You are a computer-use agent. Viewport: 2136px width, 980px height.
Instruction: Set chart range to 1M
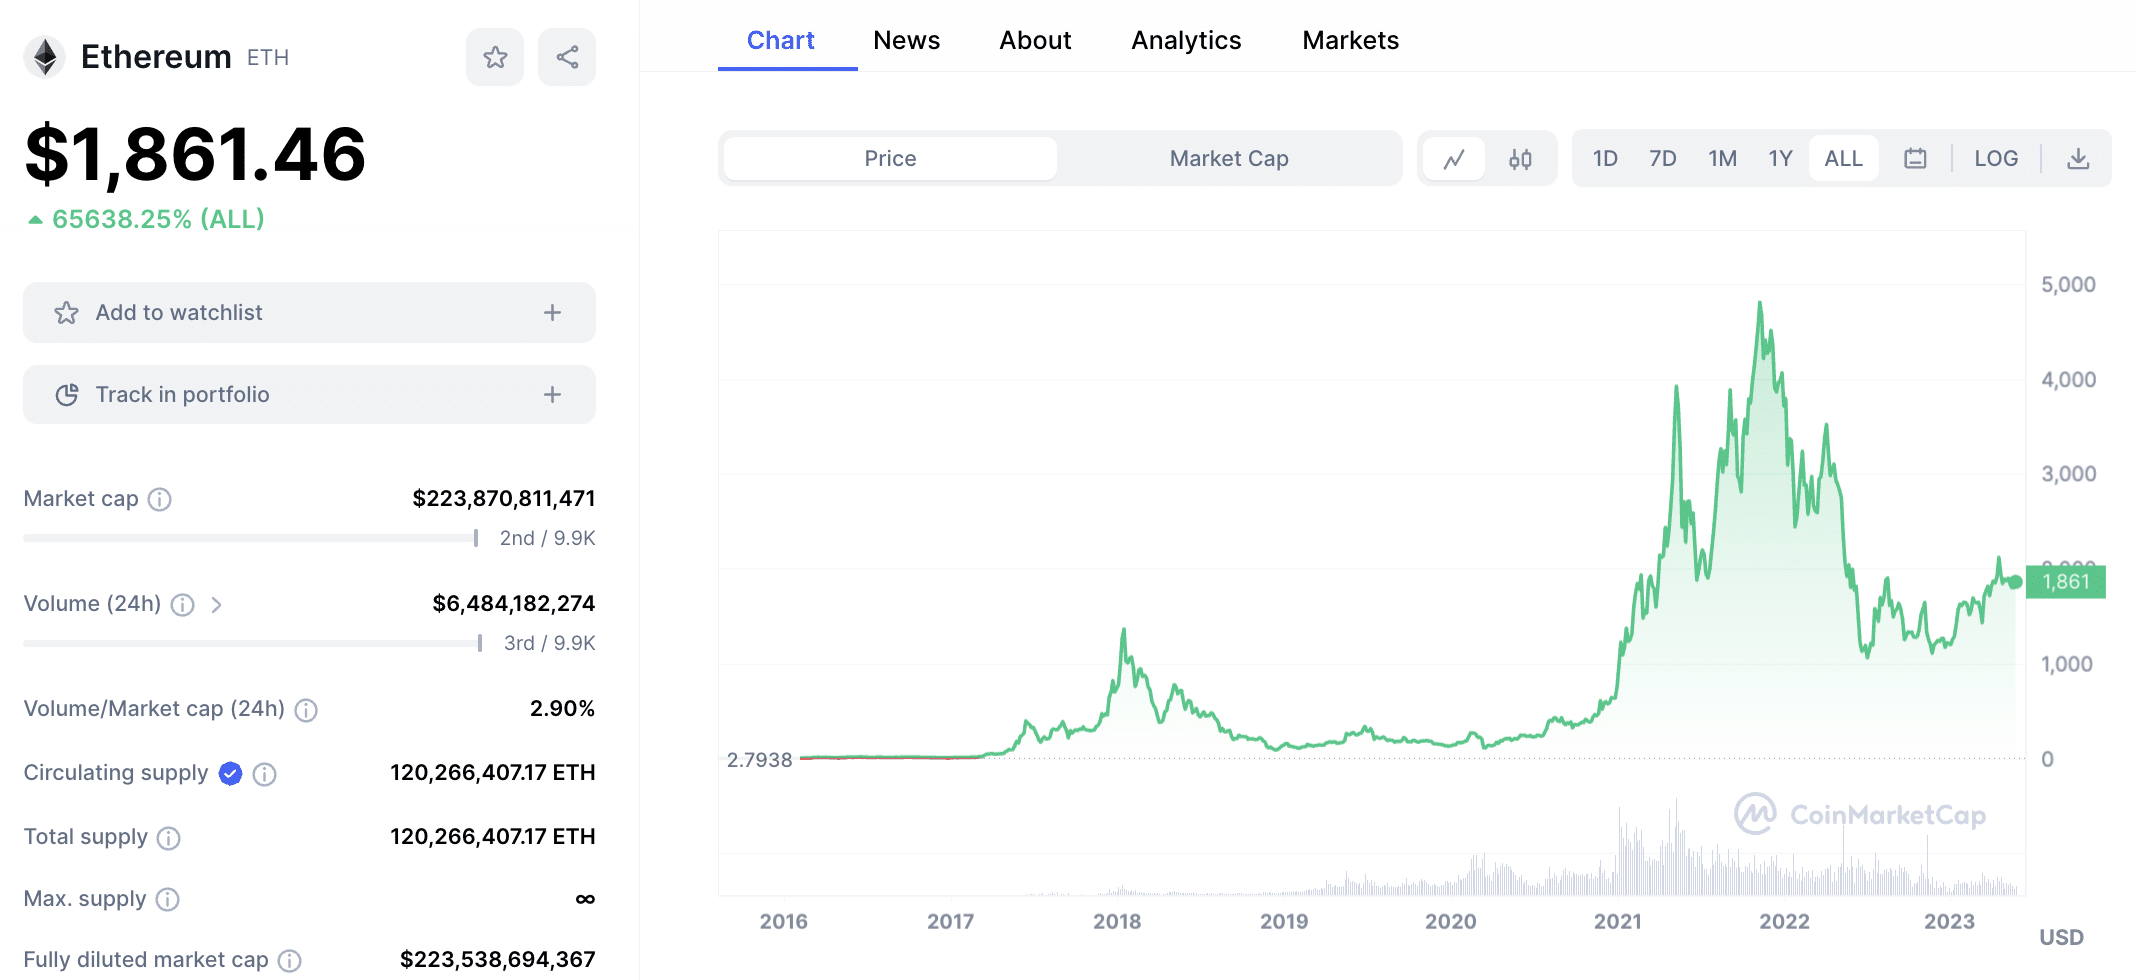tap(1722, 158)
